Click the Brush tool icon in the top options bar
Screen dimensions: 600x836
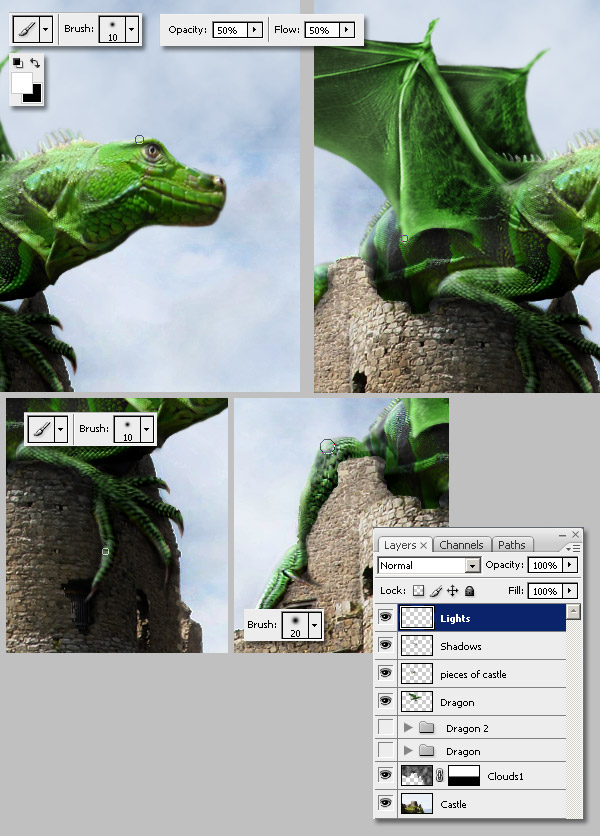click(x=27, y=29)
